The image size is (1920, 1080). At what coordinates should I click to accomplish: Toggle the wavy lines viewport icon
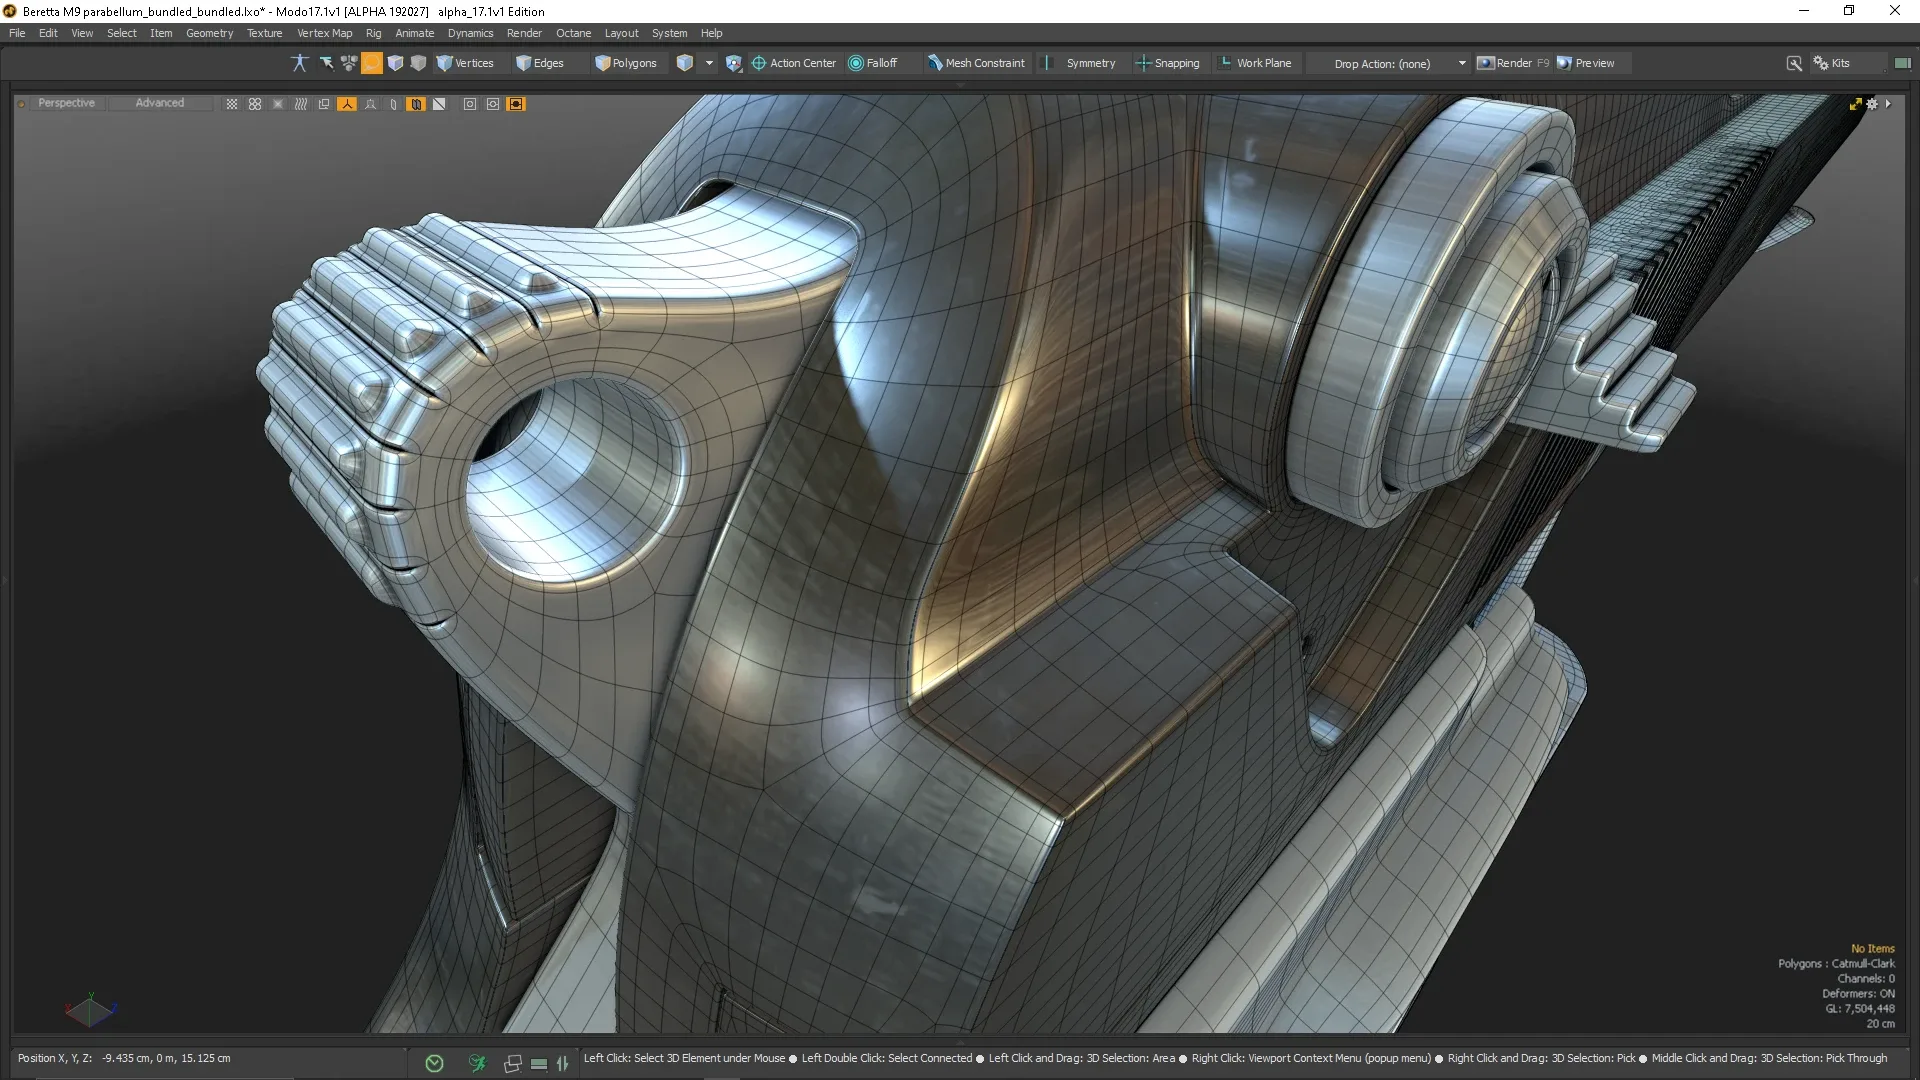click(x=301, y=104)
